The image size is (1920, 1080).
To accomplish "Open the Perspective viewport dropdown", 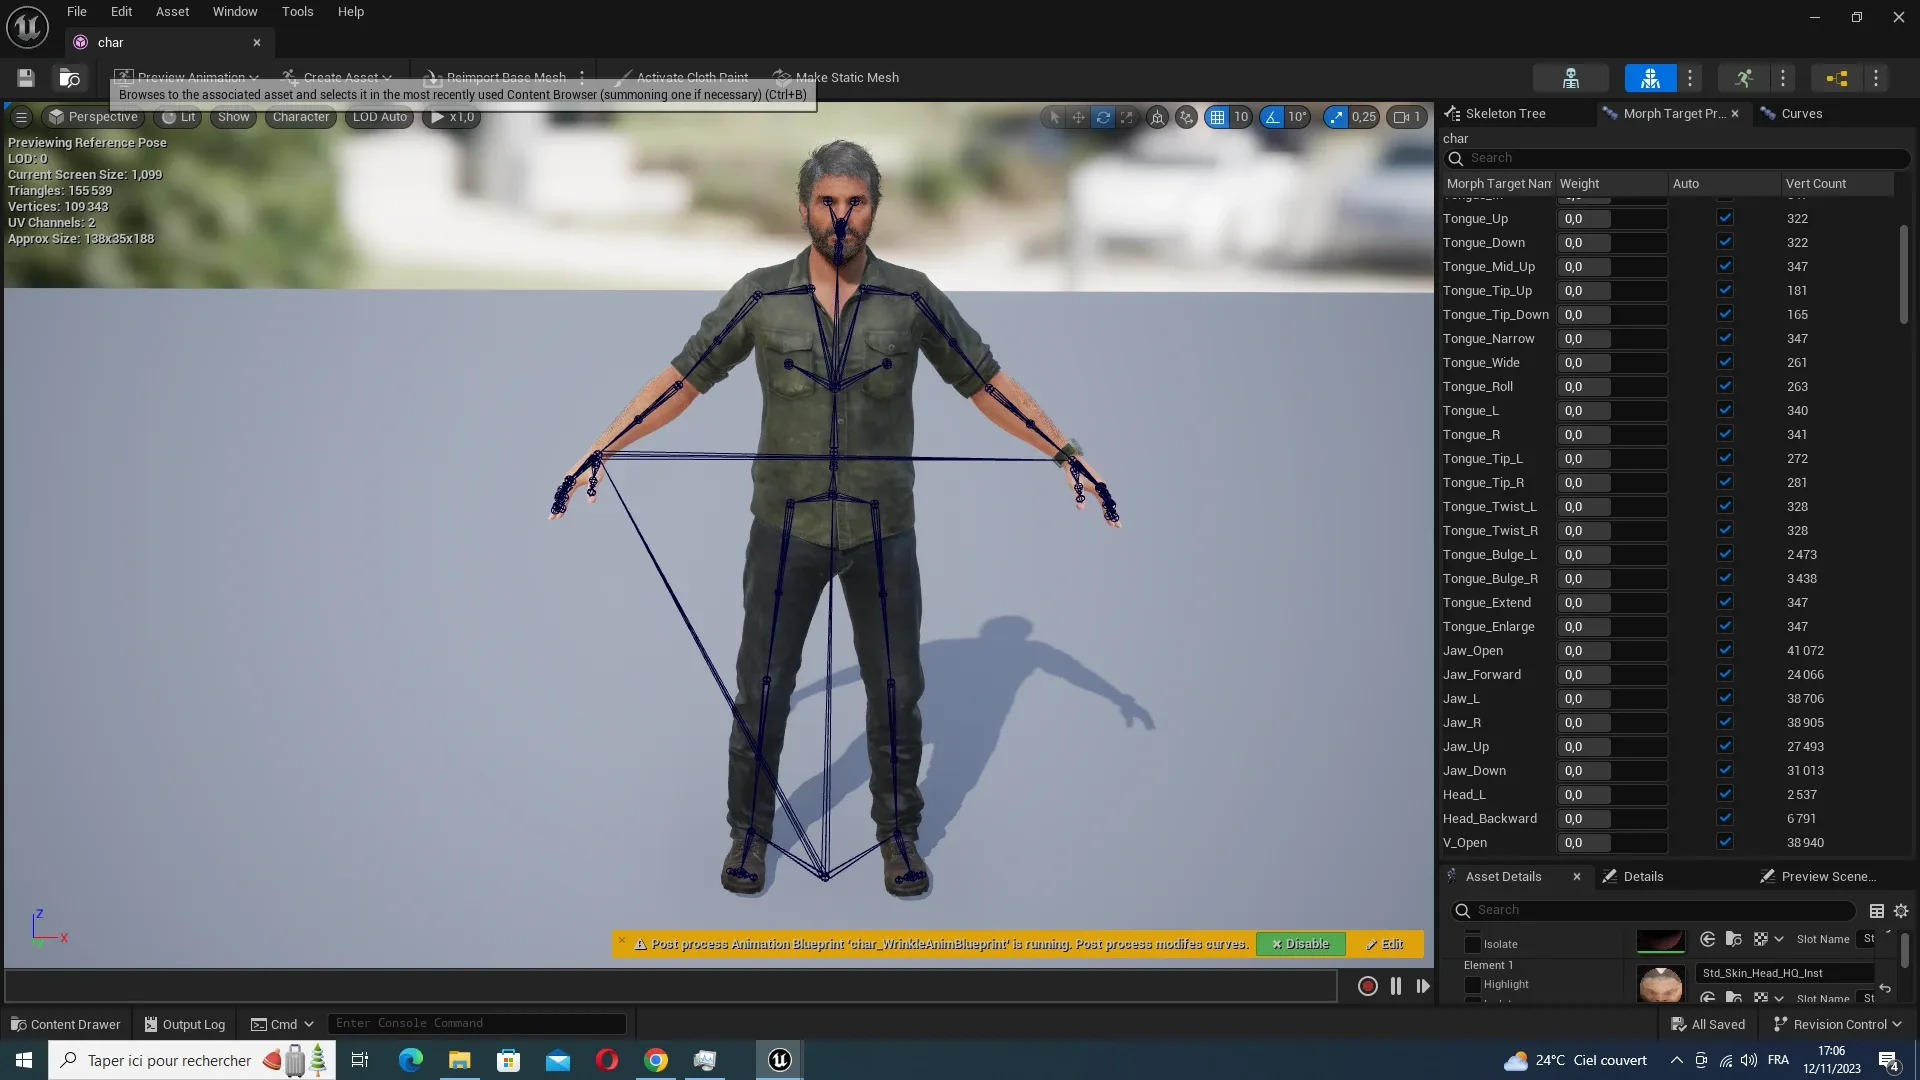I will [x=93, y=117].
